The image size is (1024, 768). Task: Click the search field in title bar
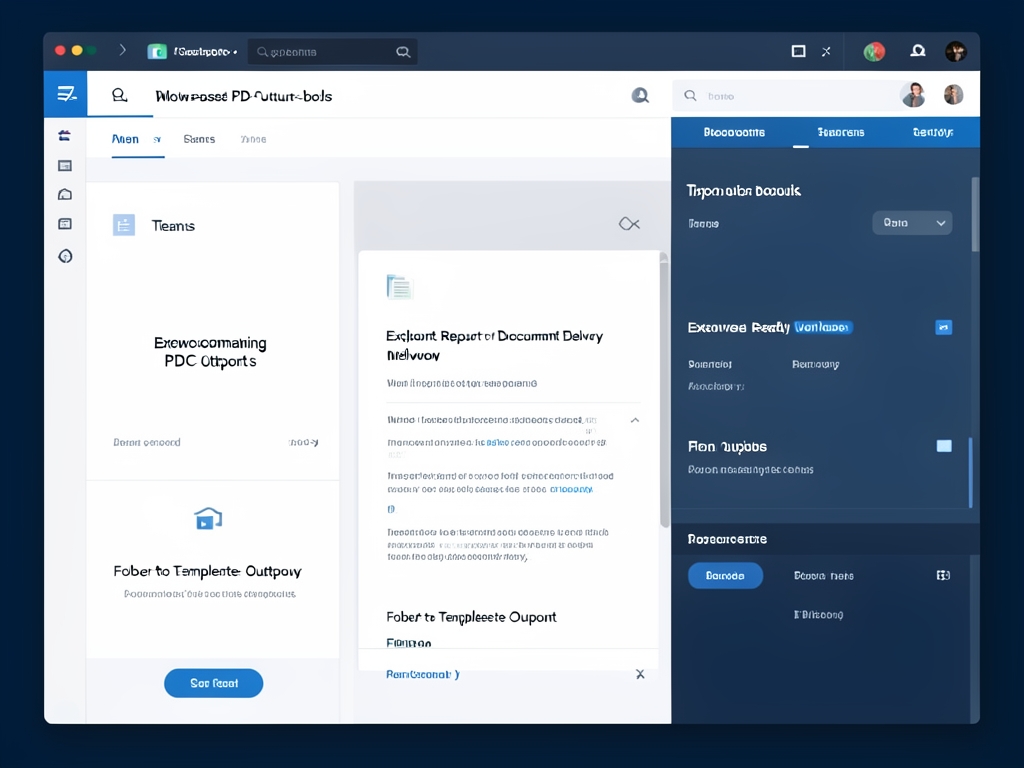(x=332, y=52)
